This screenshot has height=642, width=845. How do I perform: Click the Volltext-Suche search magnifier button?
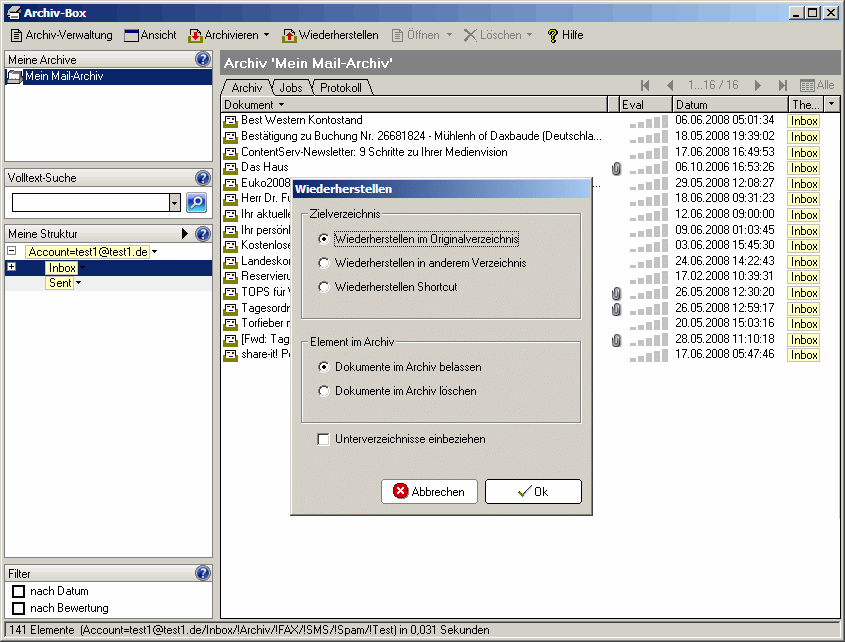pyautogui.click(x=196, y=202)
